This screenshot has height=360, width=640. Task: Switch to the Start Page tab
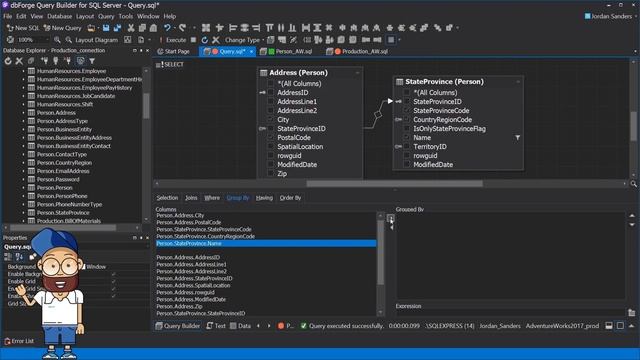[x=173, y=51]
